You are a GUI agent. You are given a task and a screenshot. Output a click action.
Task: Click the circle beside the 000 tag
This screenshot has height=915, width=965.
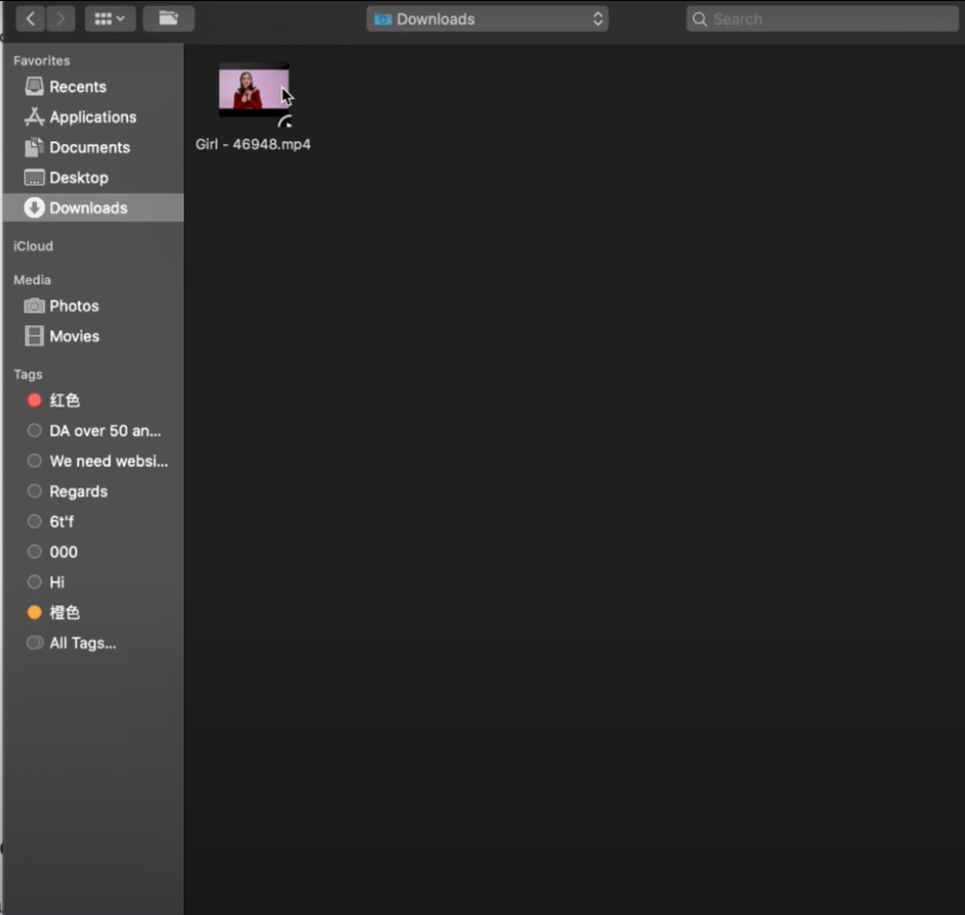point(34,552)
